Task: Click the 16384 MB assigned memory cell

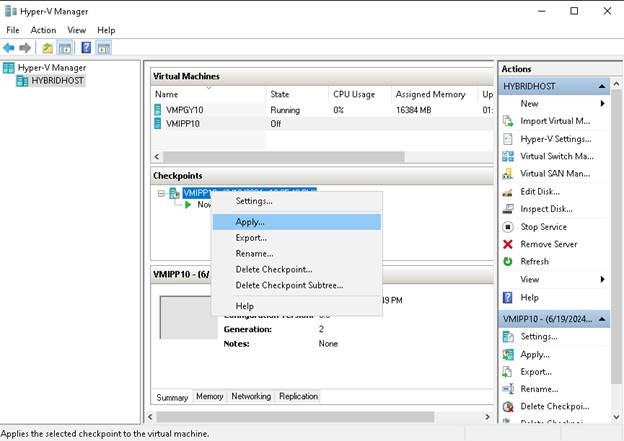Action: tap(413, 110)
